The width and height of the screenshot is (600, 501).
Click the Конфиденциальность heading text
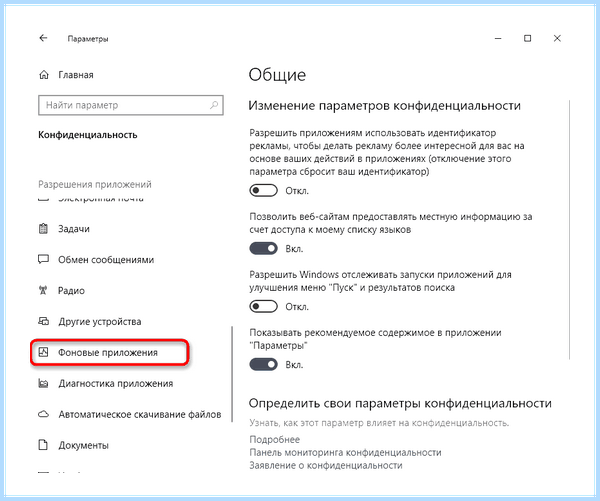tap(88, 135)
